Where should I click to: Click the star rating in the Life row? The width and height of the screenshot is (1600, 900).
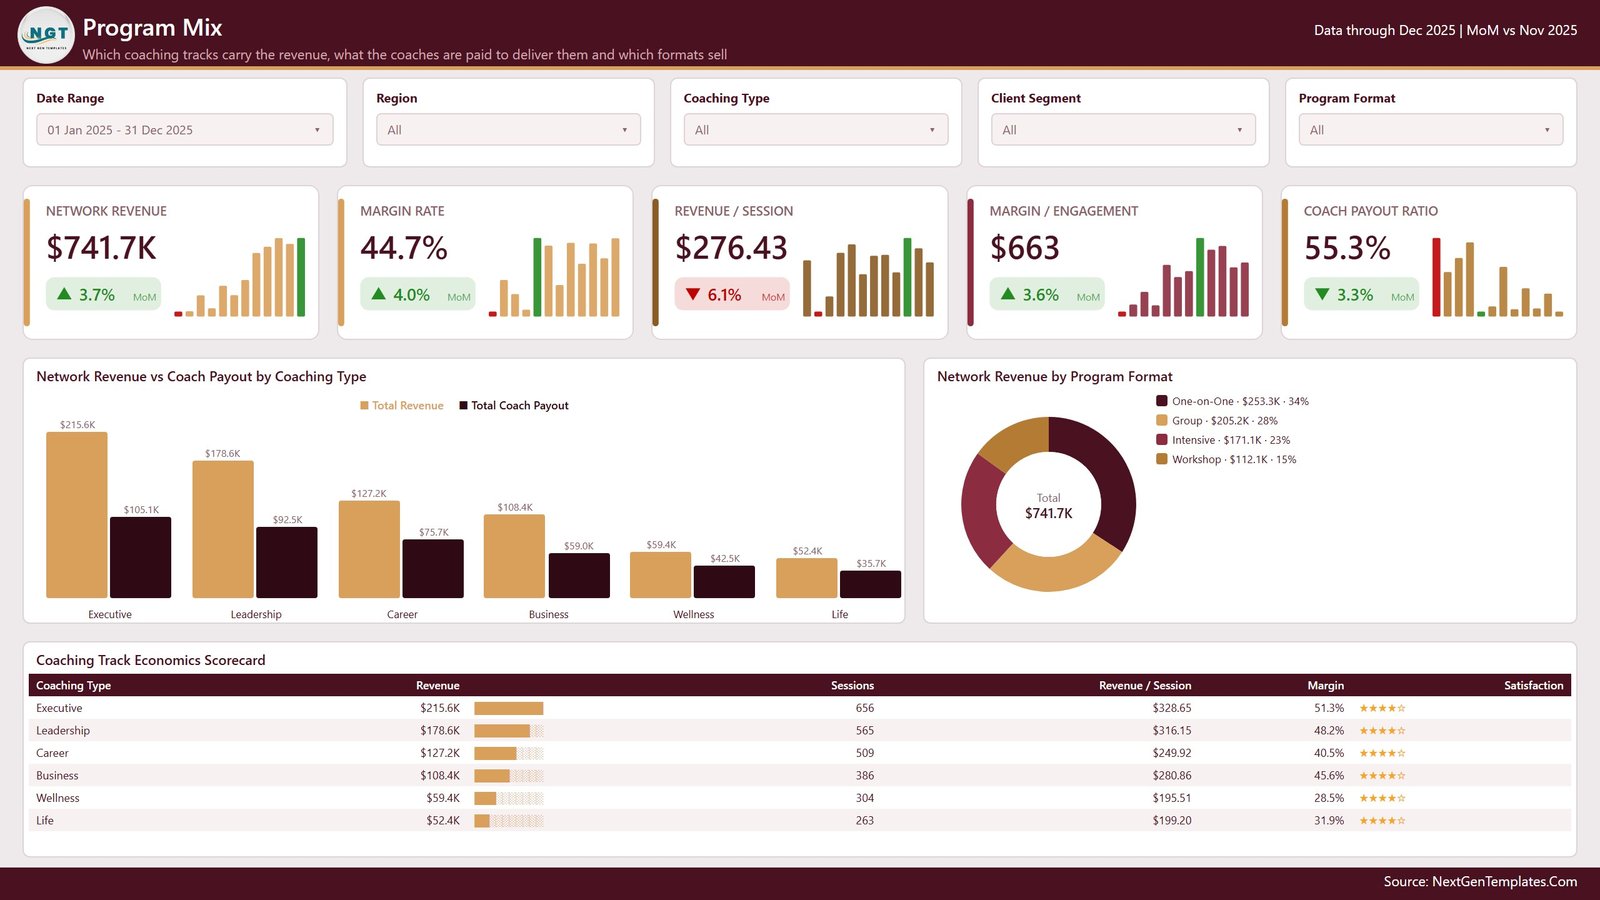coord(1382,820)
